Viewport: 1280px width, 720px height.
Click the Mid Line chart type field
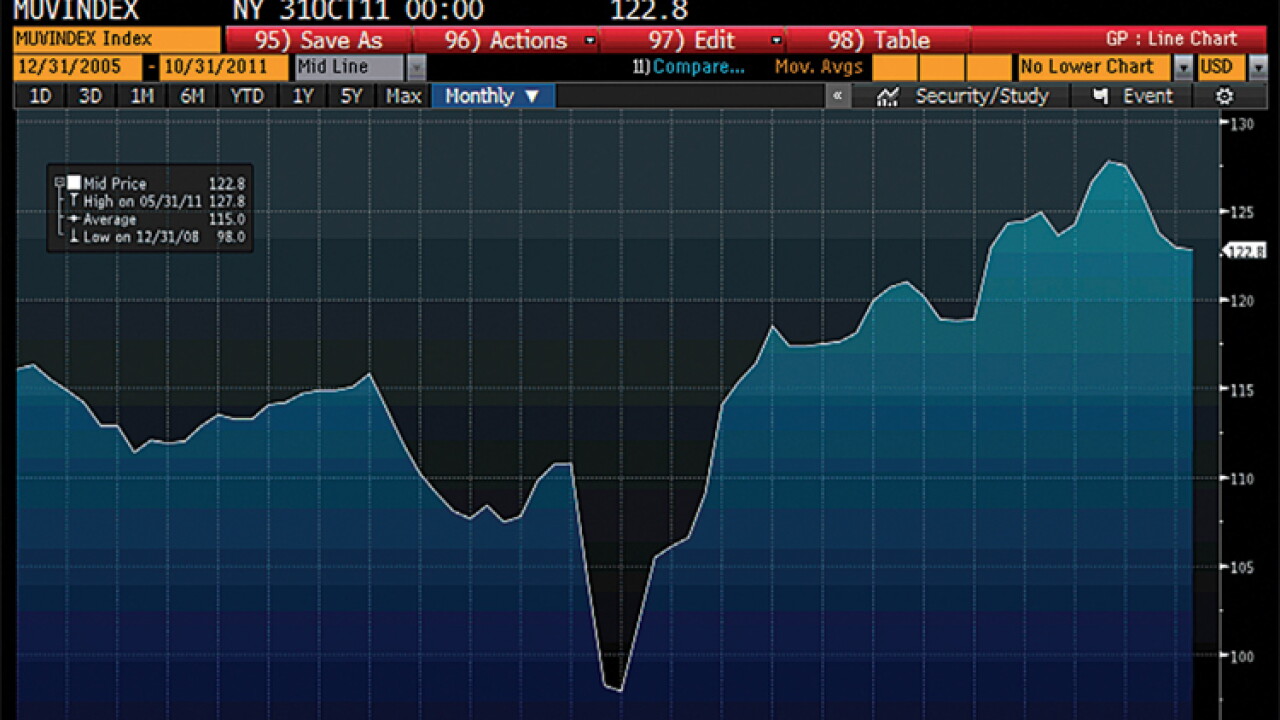click(x=350, y=67)
